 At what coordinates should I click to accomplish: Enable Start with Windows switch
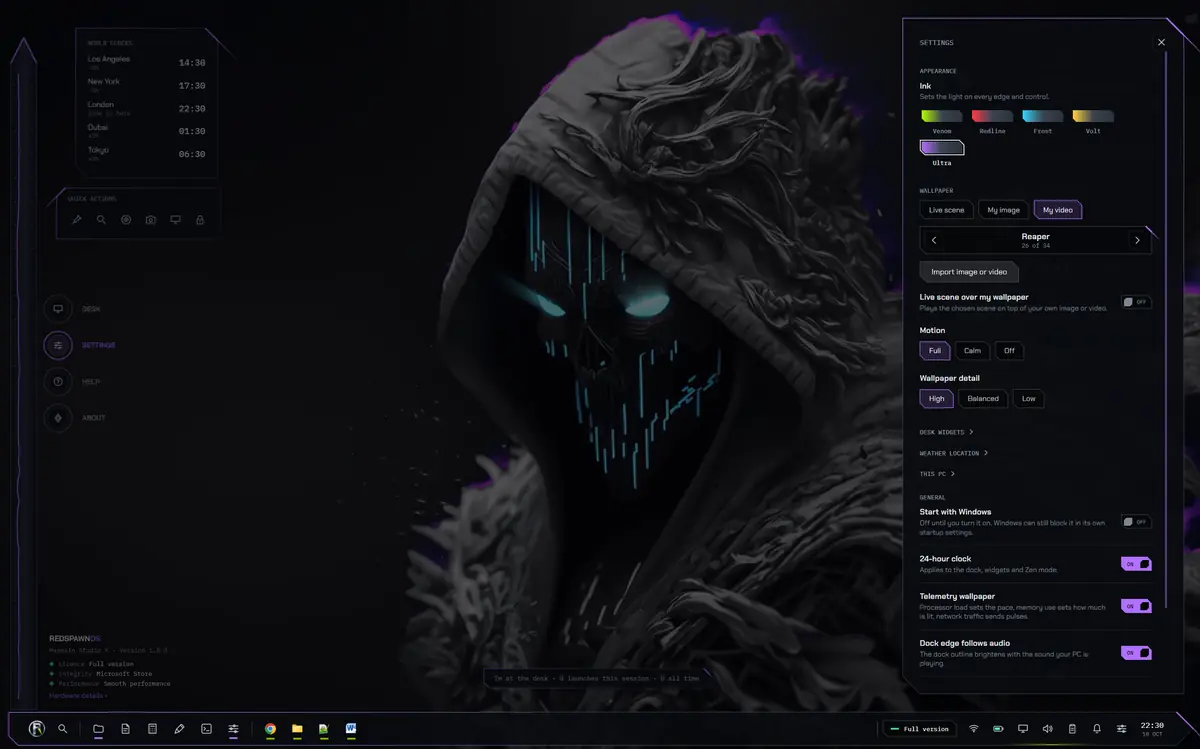click(x=1136, y=522)
